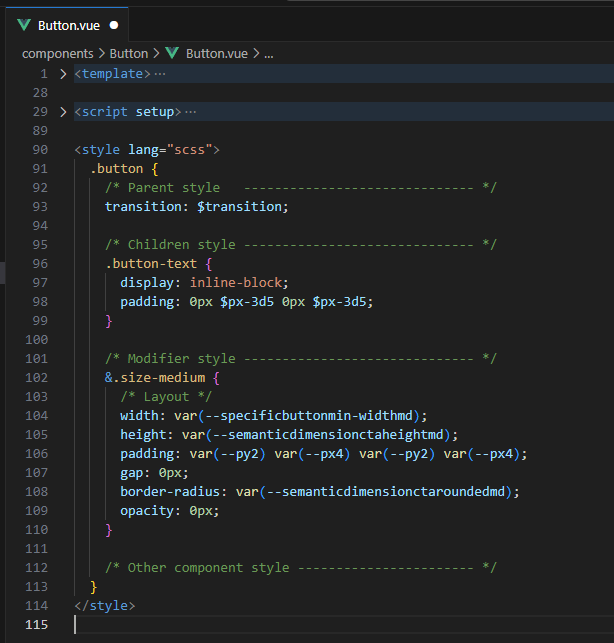Click the closing </style> tag
Viewport: 614px width, 643px height.
(x=105, y=606)
